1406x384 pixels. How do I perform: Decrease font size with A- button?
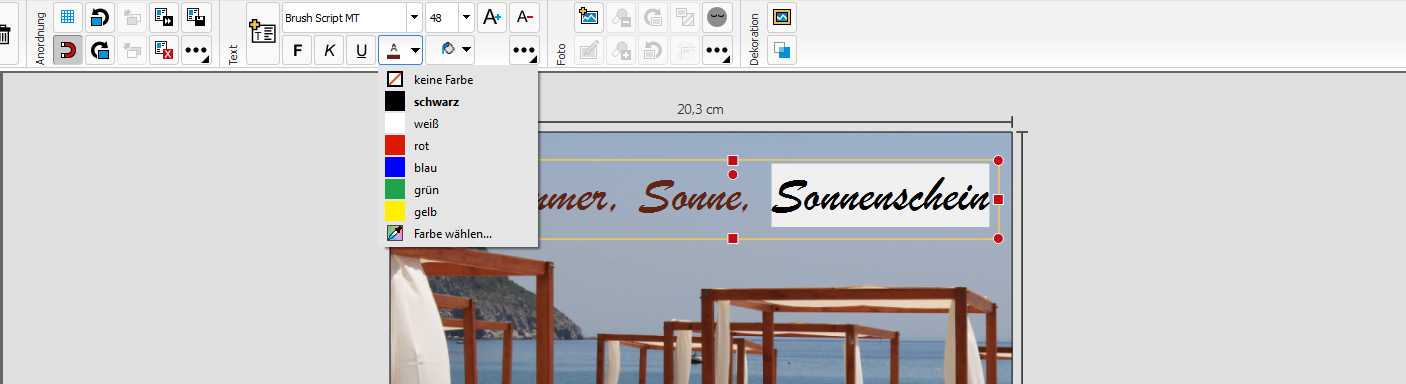tap(525, 17)
